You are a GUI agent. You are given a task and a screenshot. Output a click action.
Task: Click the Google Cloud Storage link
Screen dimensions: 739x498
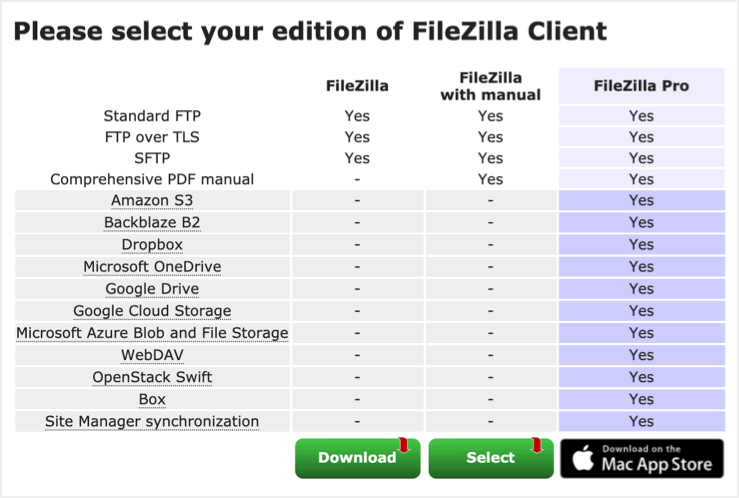[x=152, y=311]
